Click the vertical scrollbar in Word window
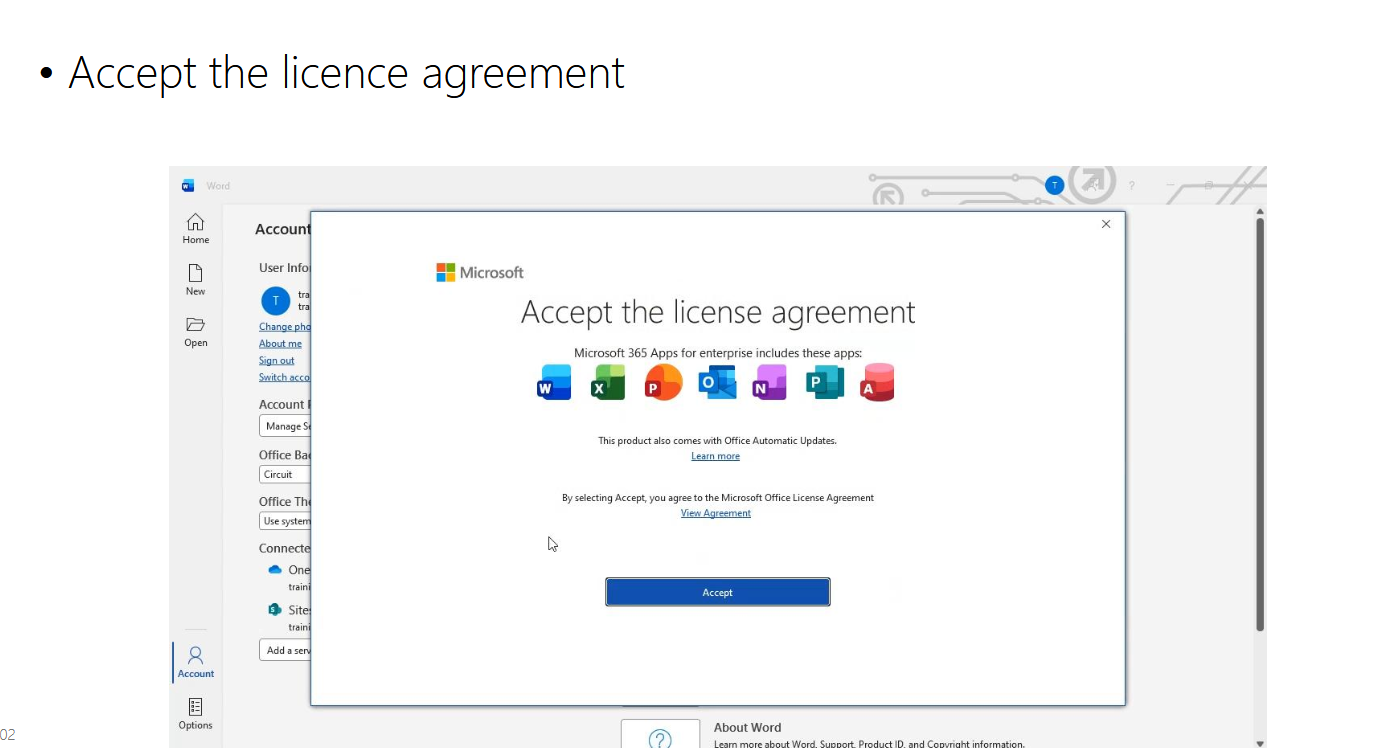Viewport: 1393px width, 748px height. pos(1260,424)
